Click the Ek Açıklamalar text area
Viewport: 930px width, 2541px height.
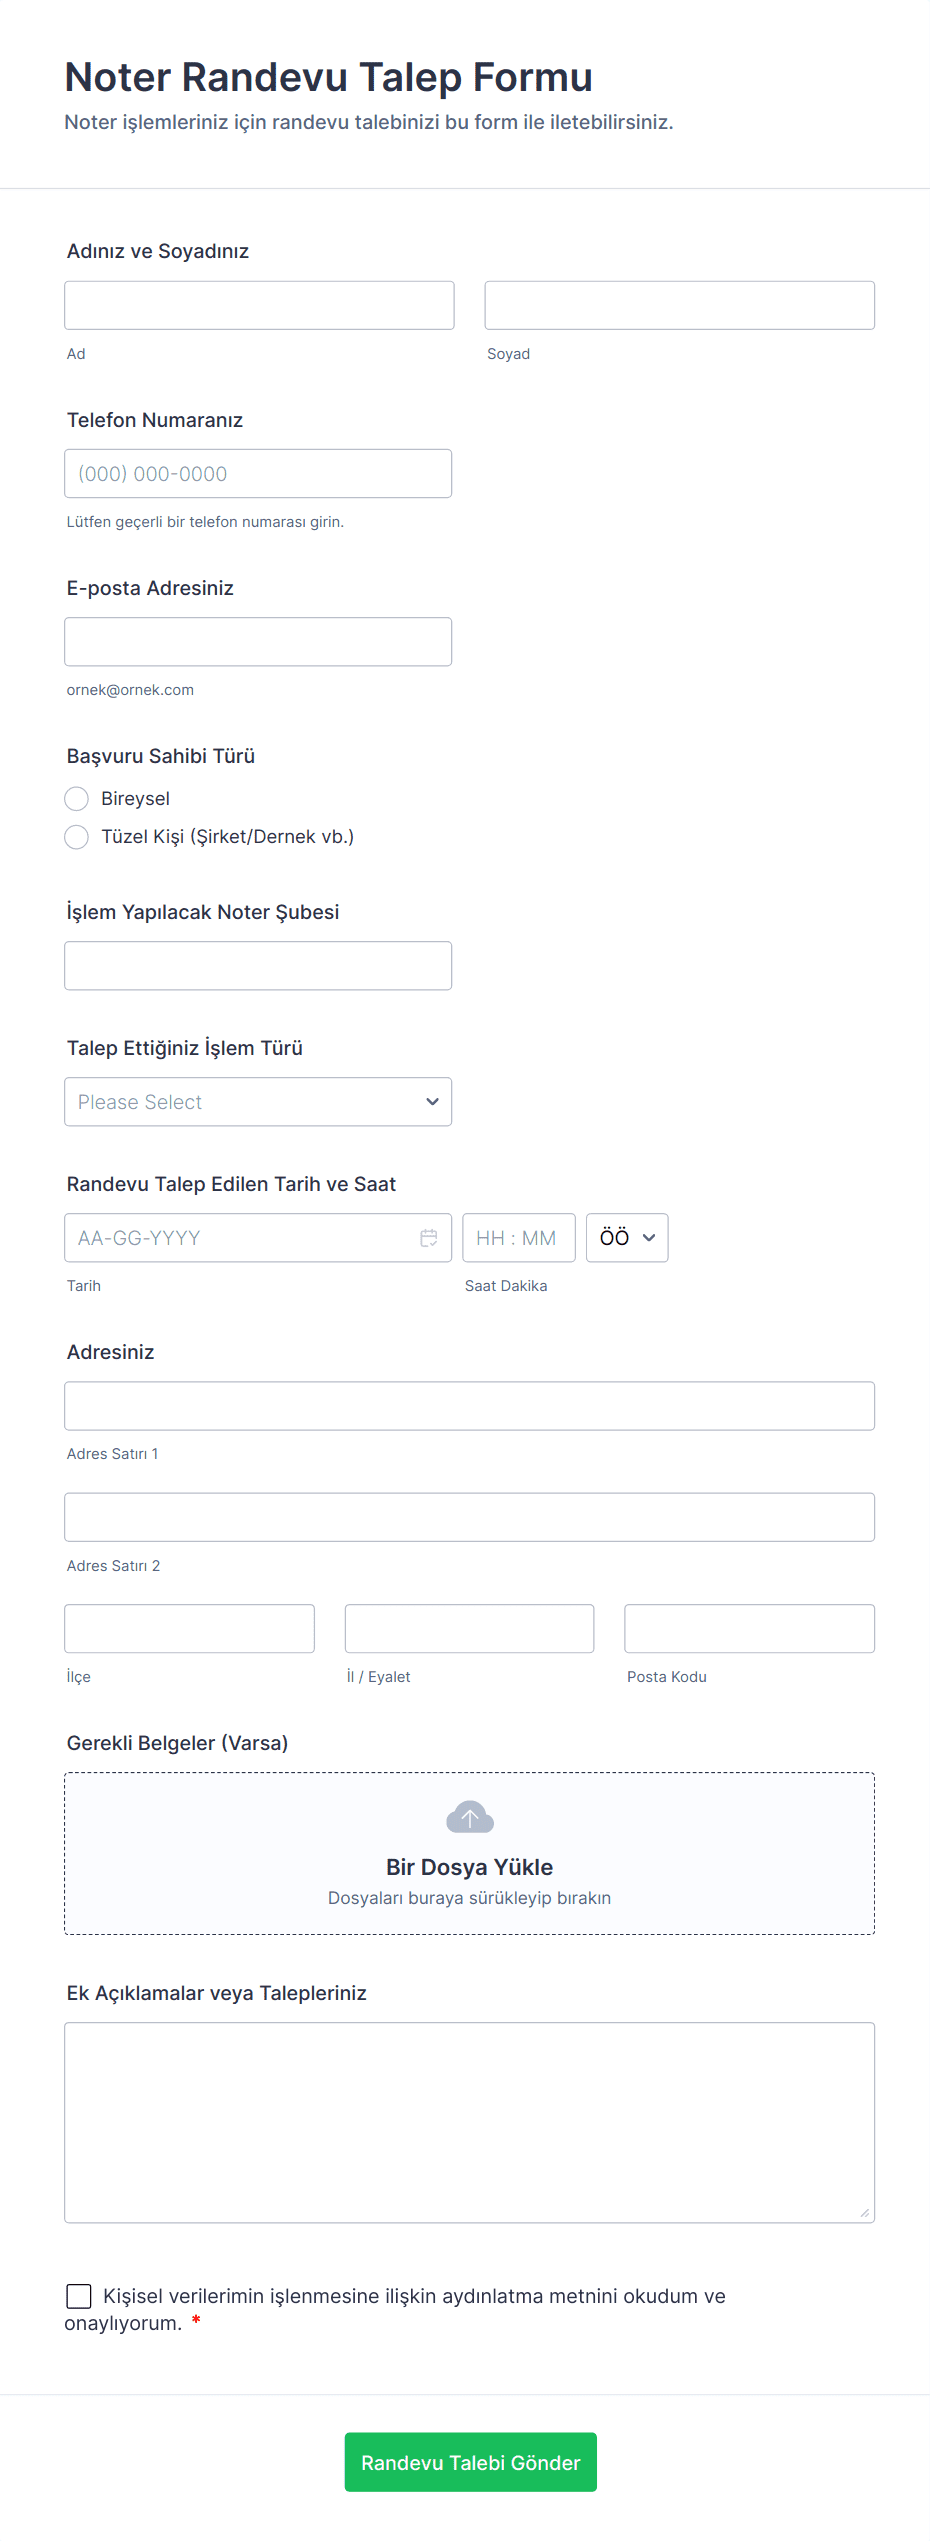coord(469,2122)
